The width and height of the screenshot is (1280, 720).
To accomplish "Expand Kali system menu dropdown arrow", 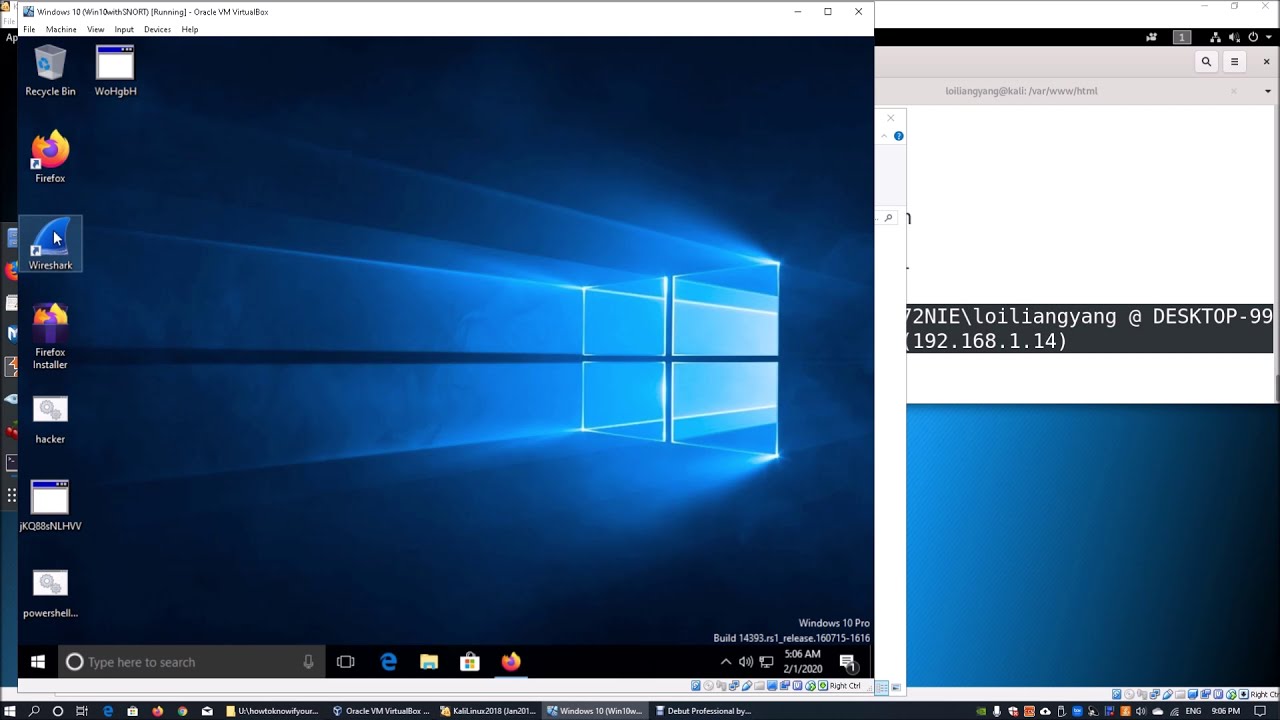I will pyautogui.click(x=1267, y=37).
